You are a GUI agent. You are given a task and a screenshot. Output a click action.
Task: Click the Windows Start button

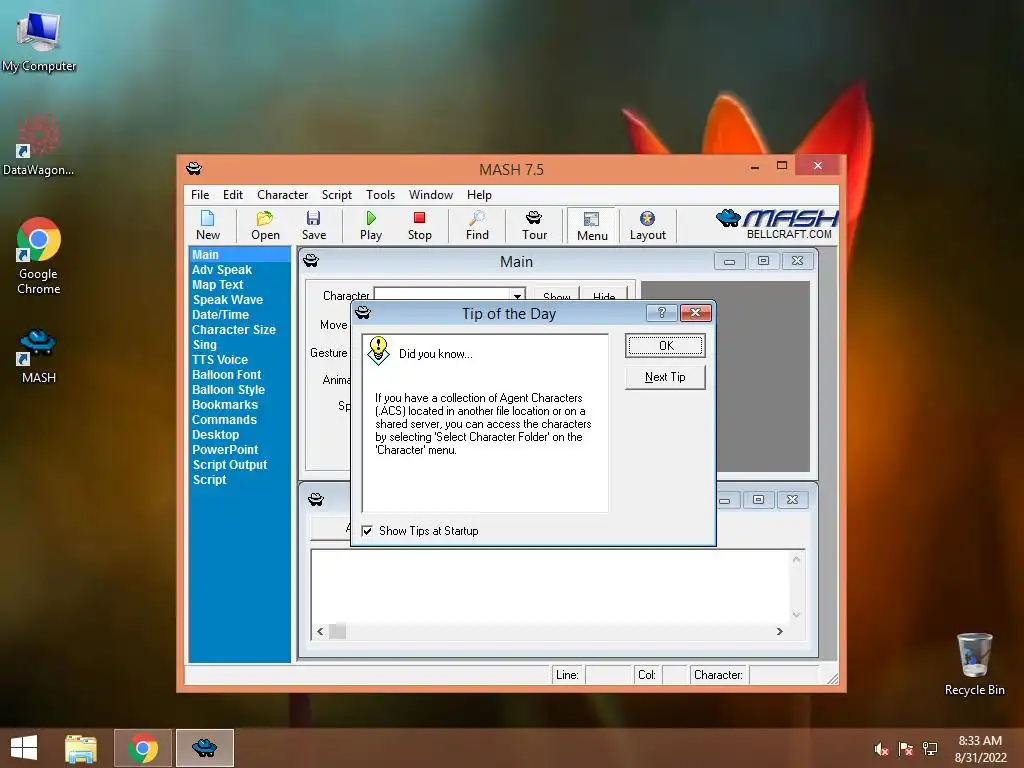24,748
